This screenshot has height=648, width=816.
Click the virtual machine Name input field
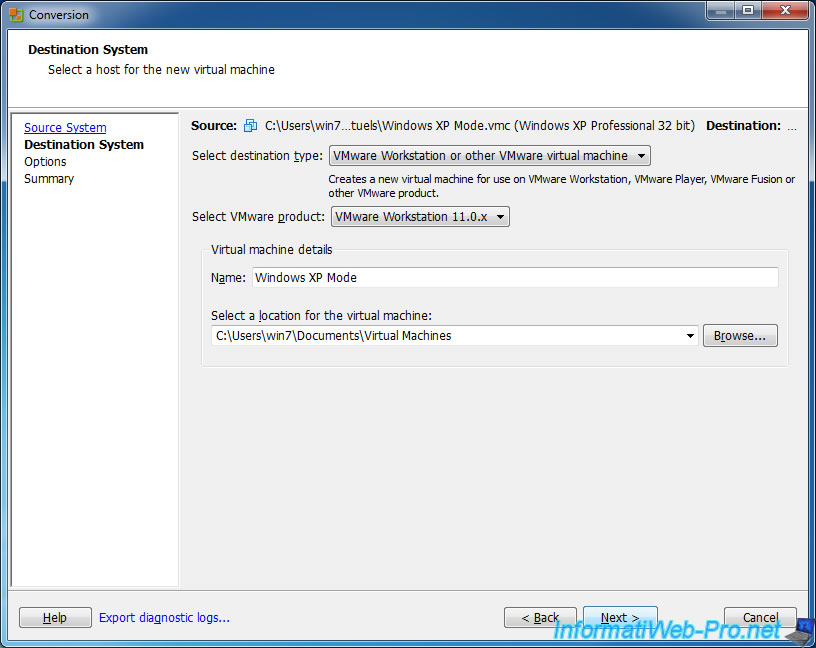(x=515, y=277)
